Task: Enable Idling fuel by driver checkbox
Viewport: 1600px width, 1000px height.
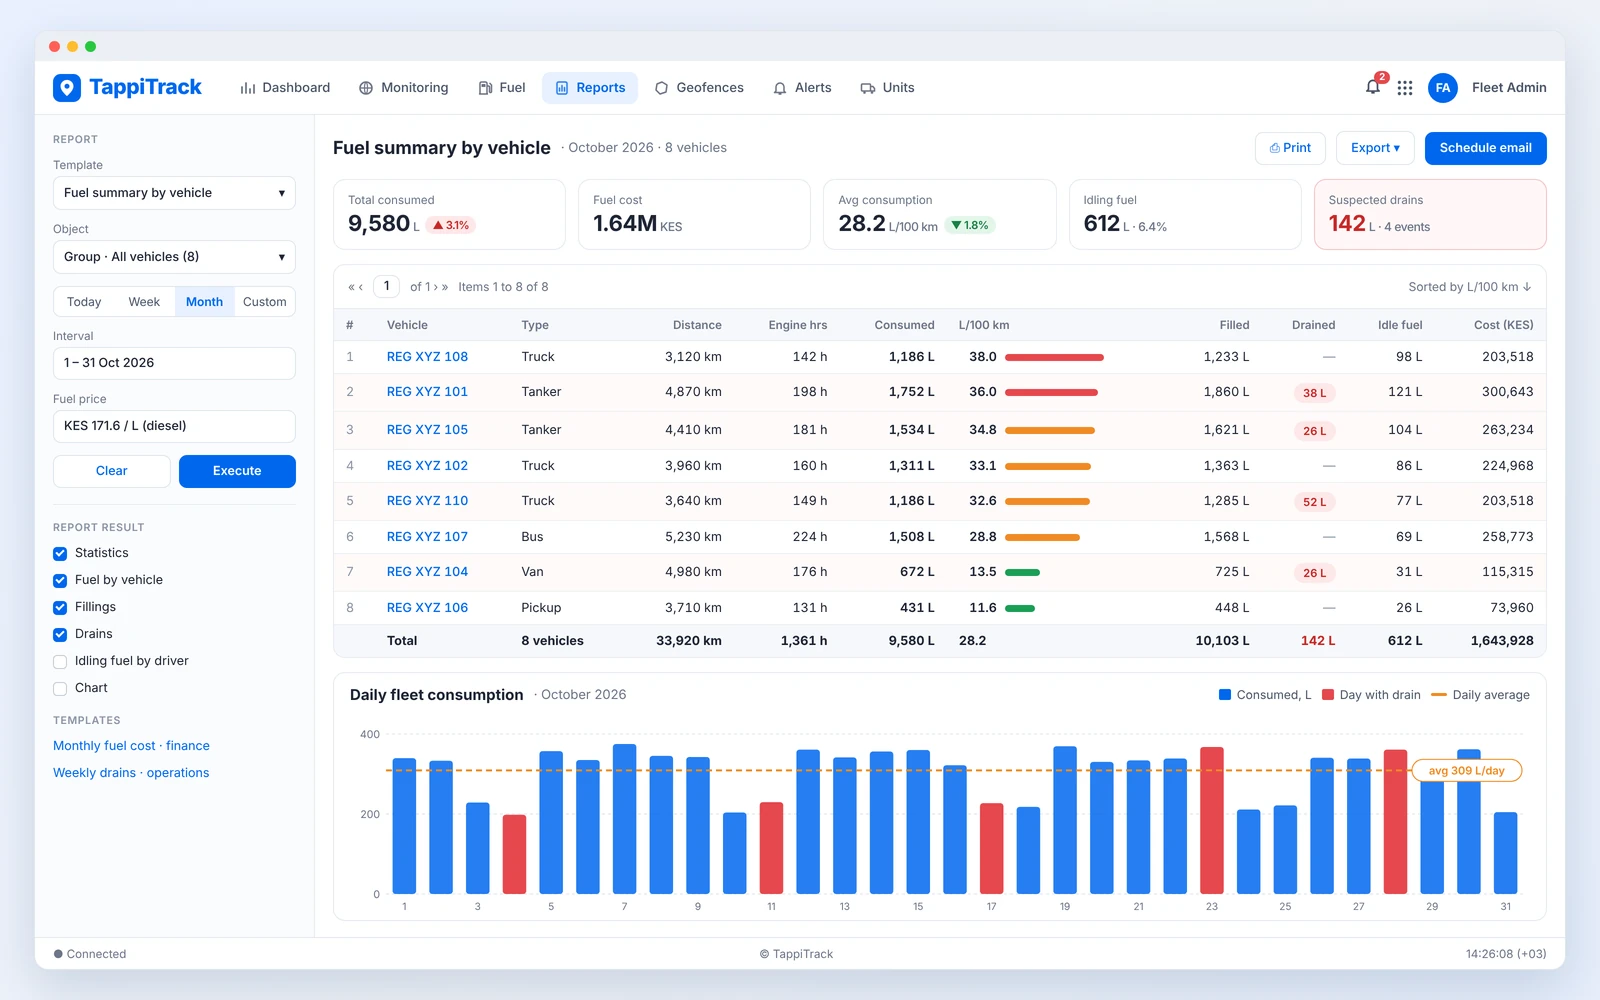Action: 60,661
